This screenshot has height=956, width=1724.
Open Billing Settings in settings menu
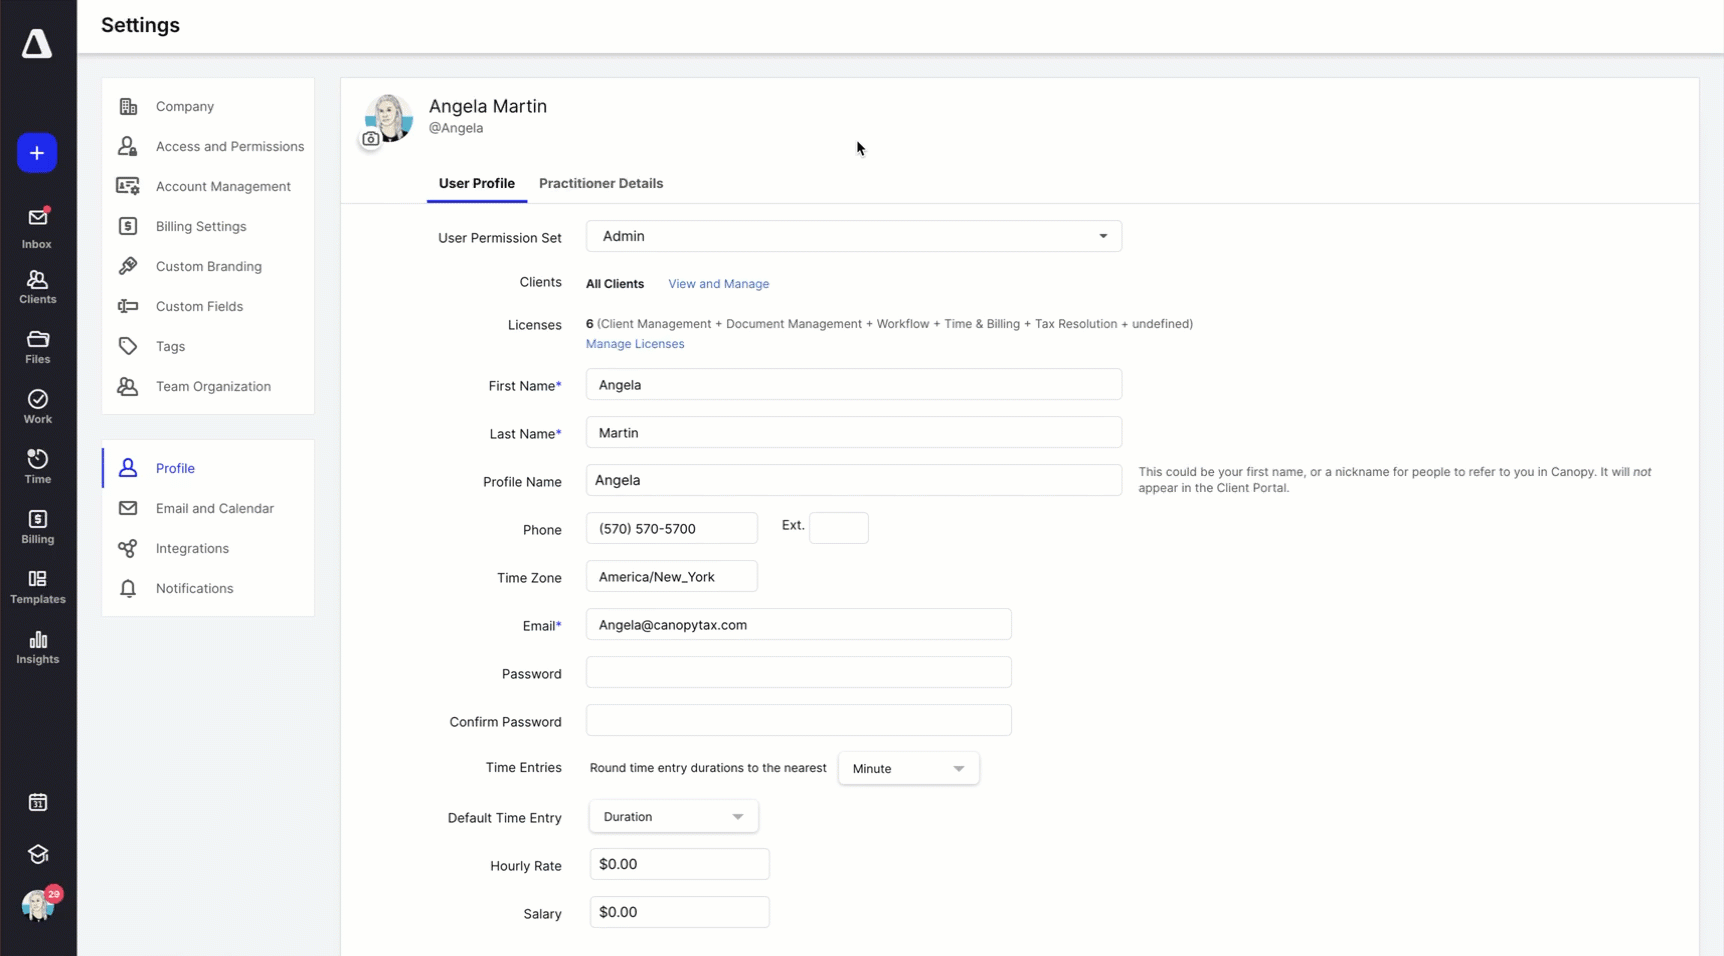[x=201, y=226]
